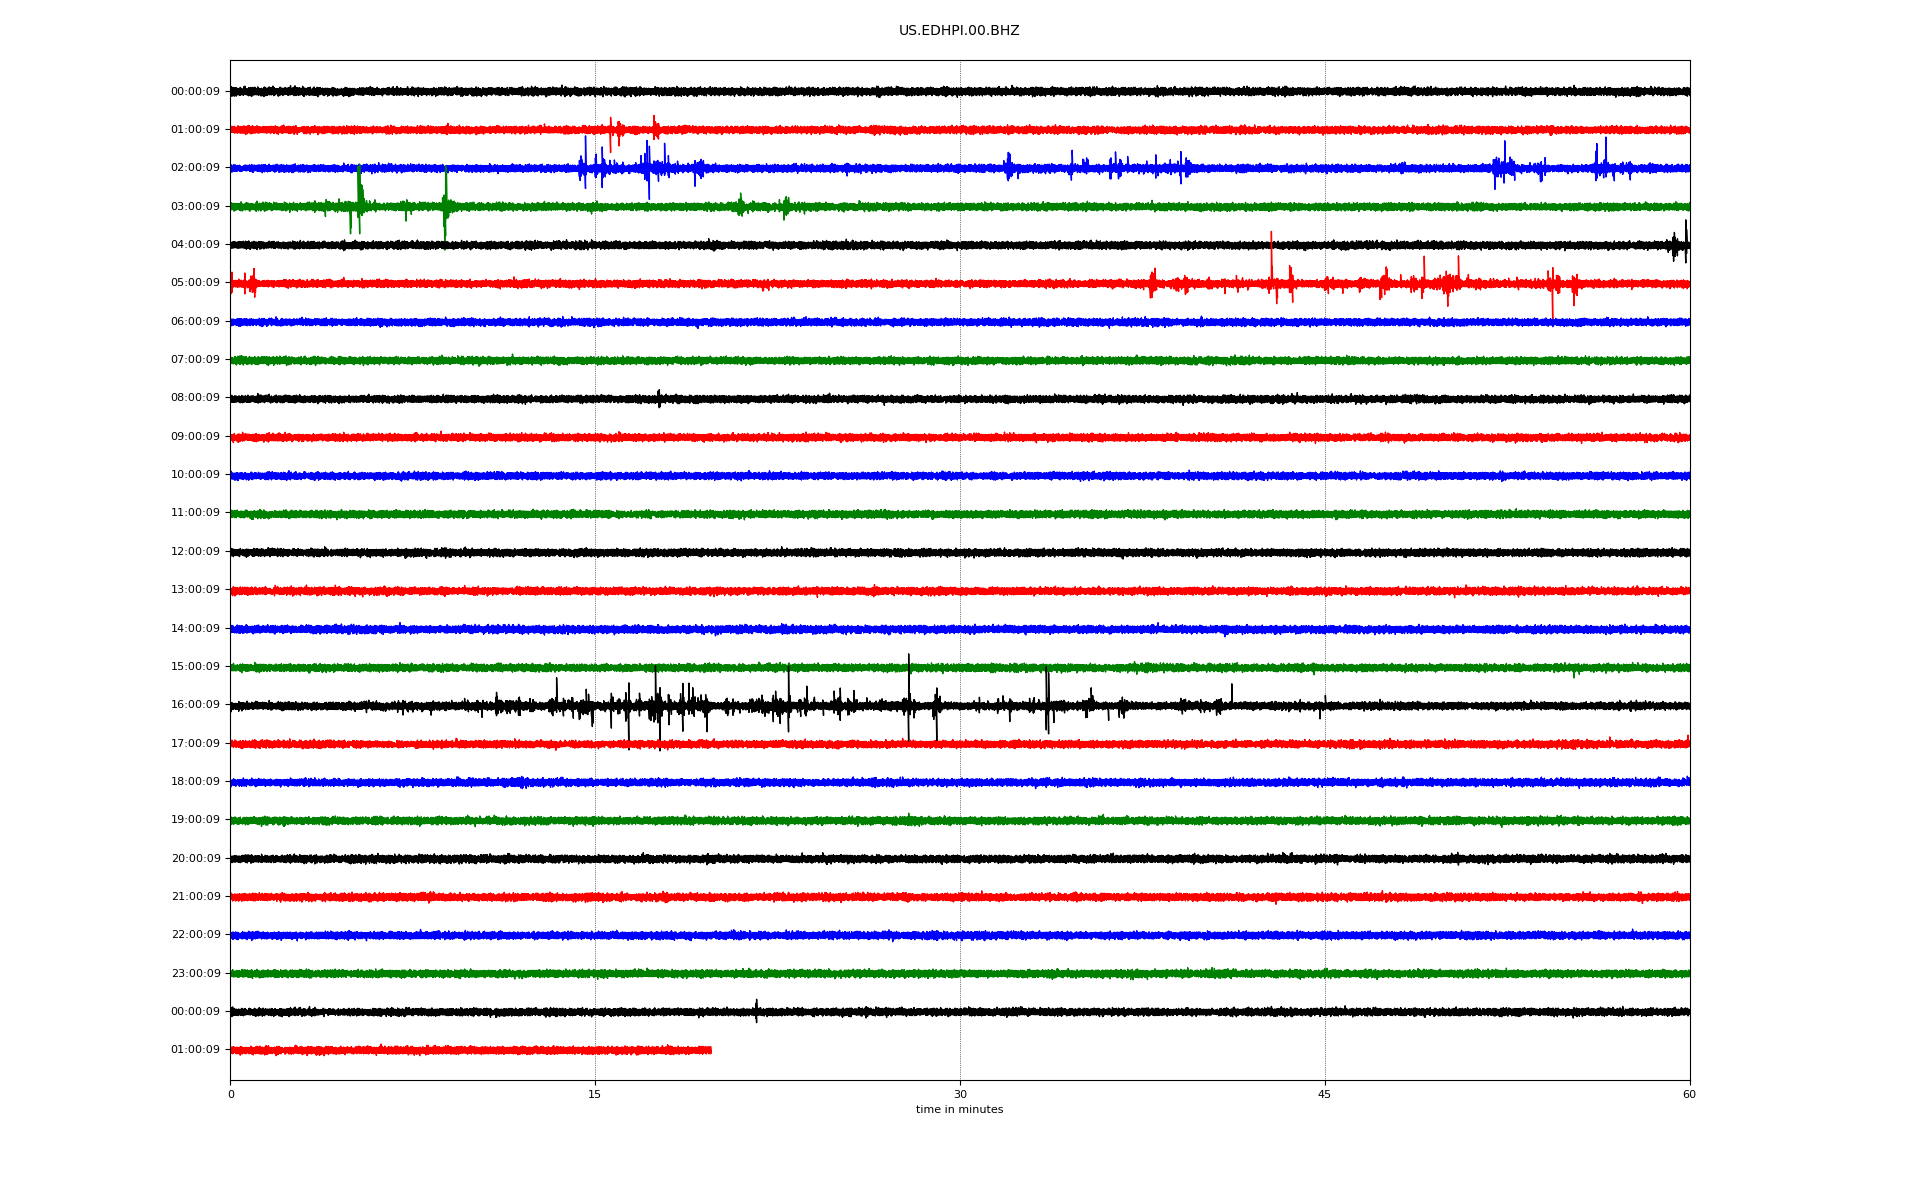Click the US.EDHPI.00.BHZ plot title

pos(958,31)
